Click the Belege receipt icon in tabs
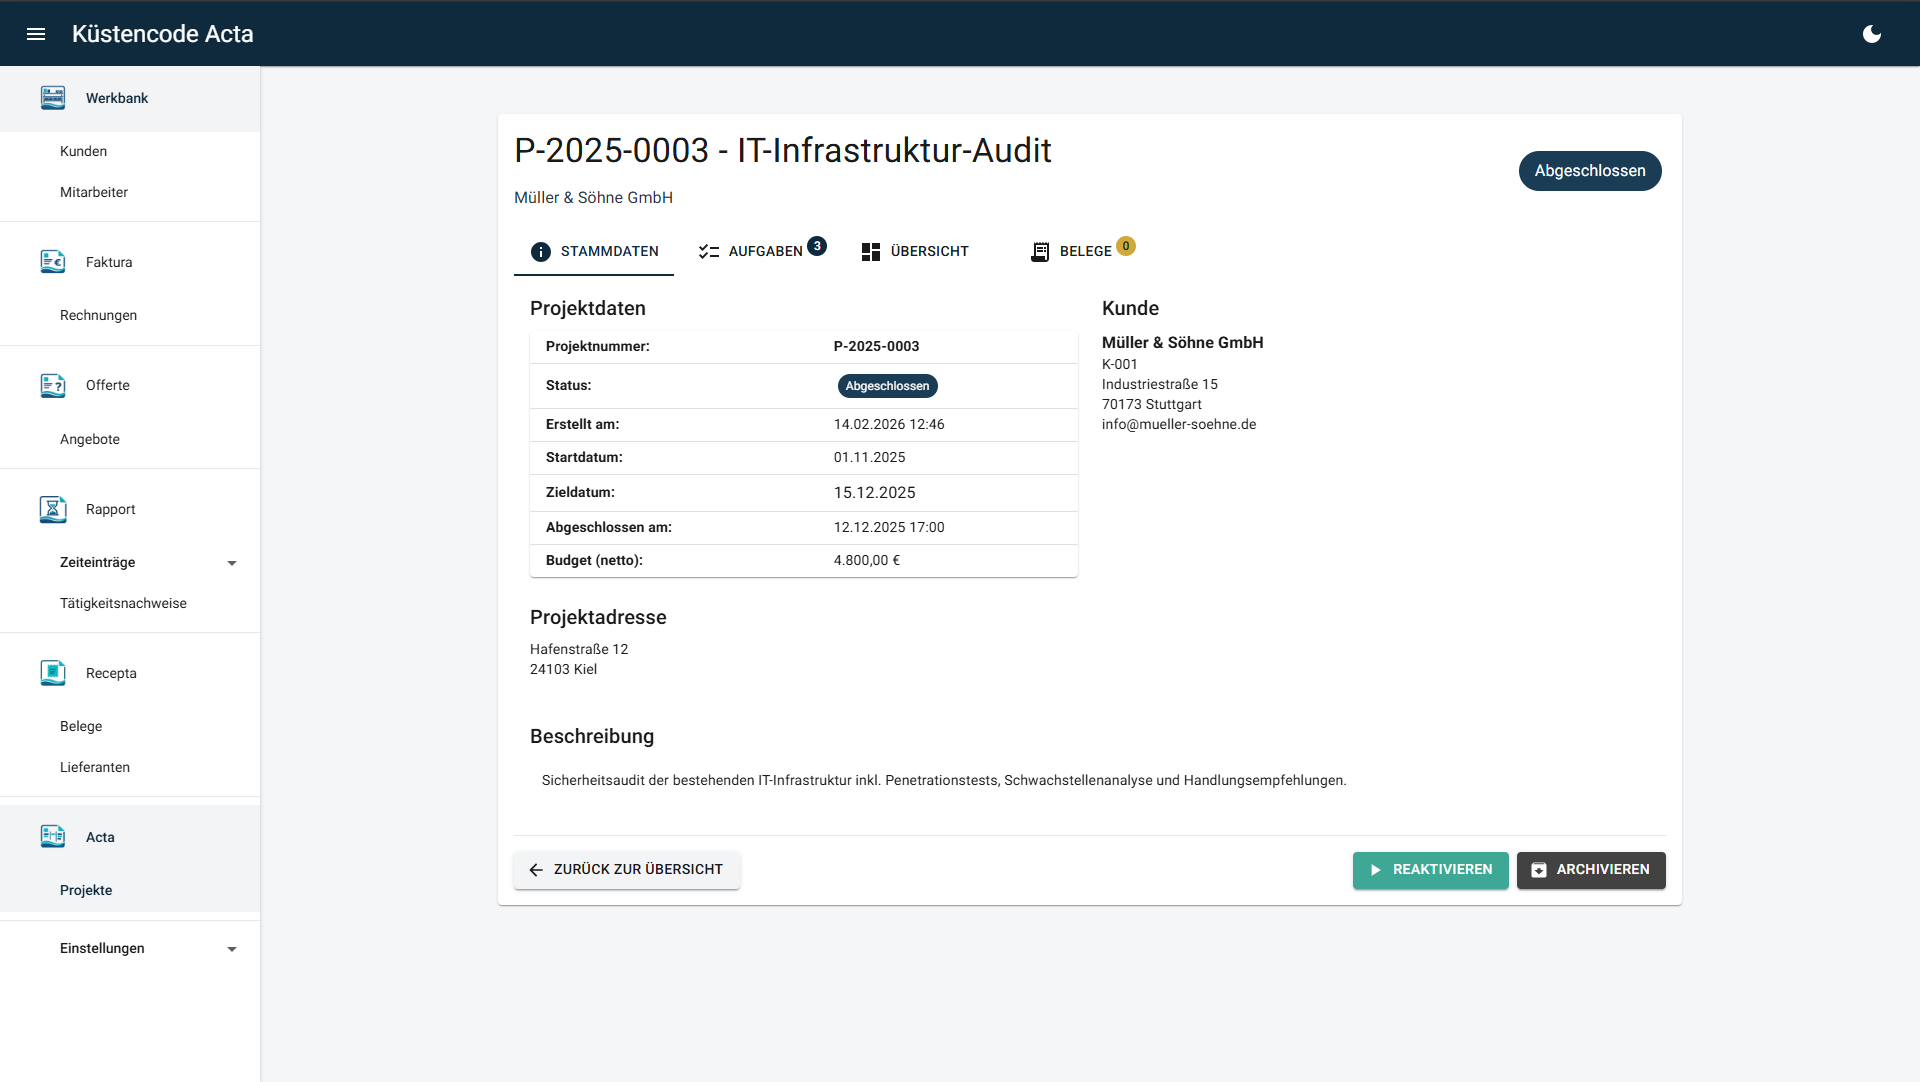Viewport: 1920px width, 1082px height. [x=1040, y=251]
